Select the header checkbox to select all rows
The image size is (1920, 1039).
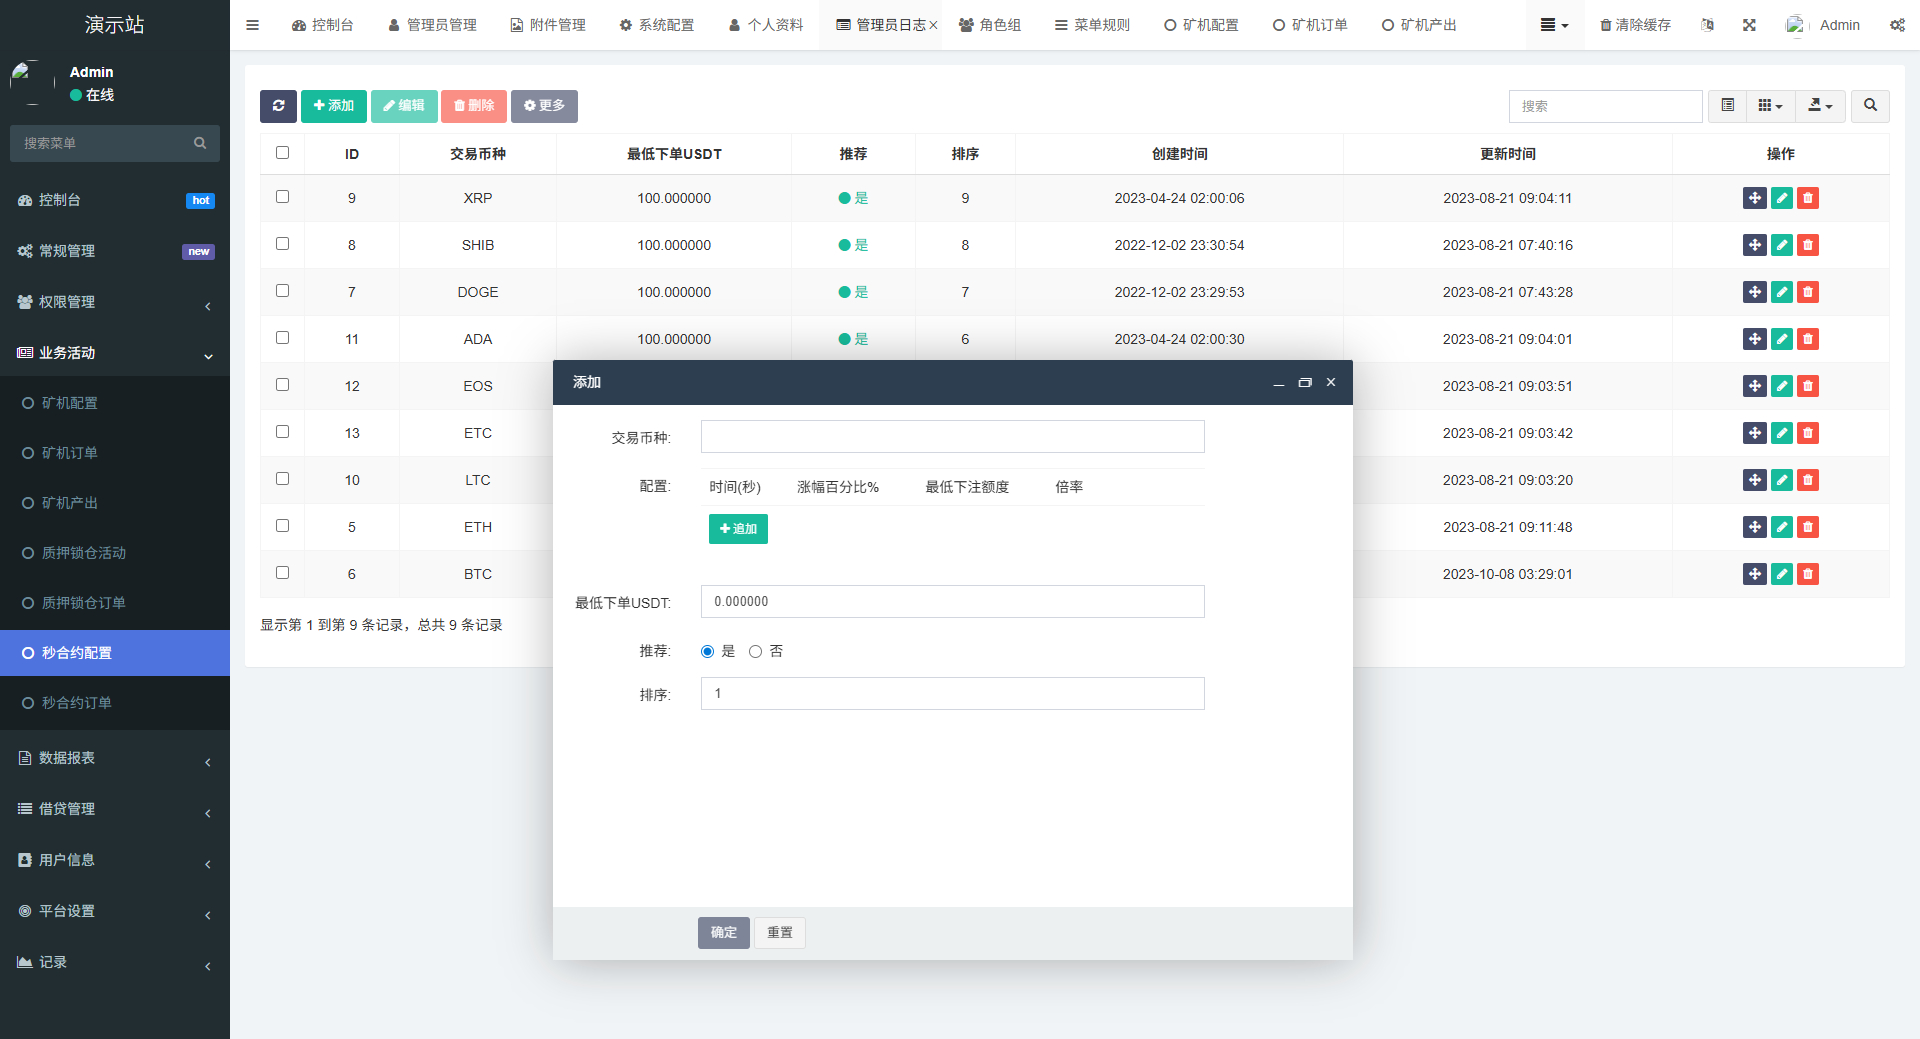pyautogui.click(x=282, y=153)
